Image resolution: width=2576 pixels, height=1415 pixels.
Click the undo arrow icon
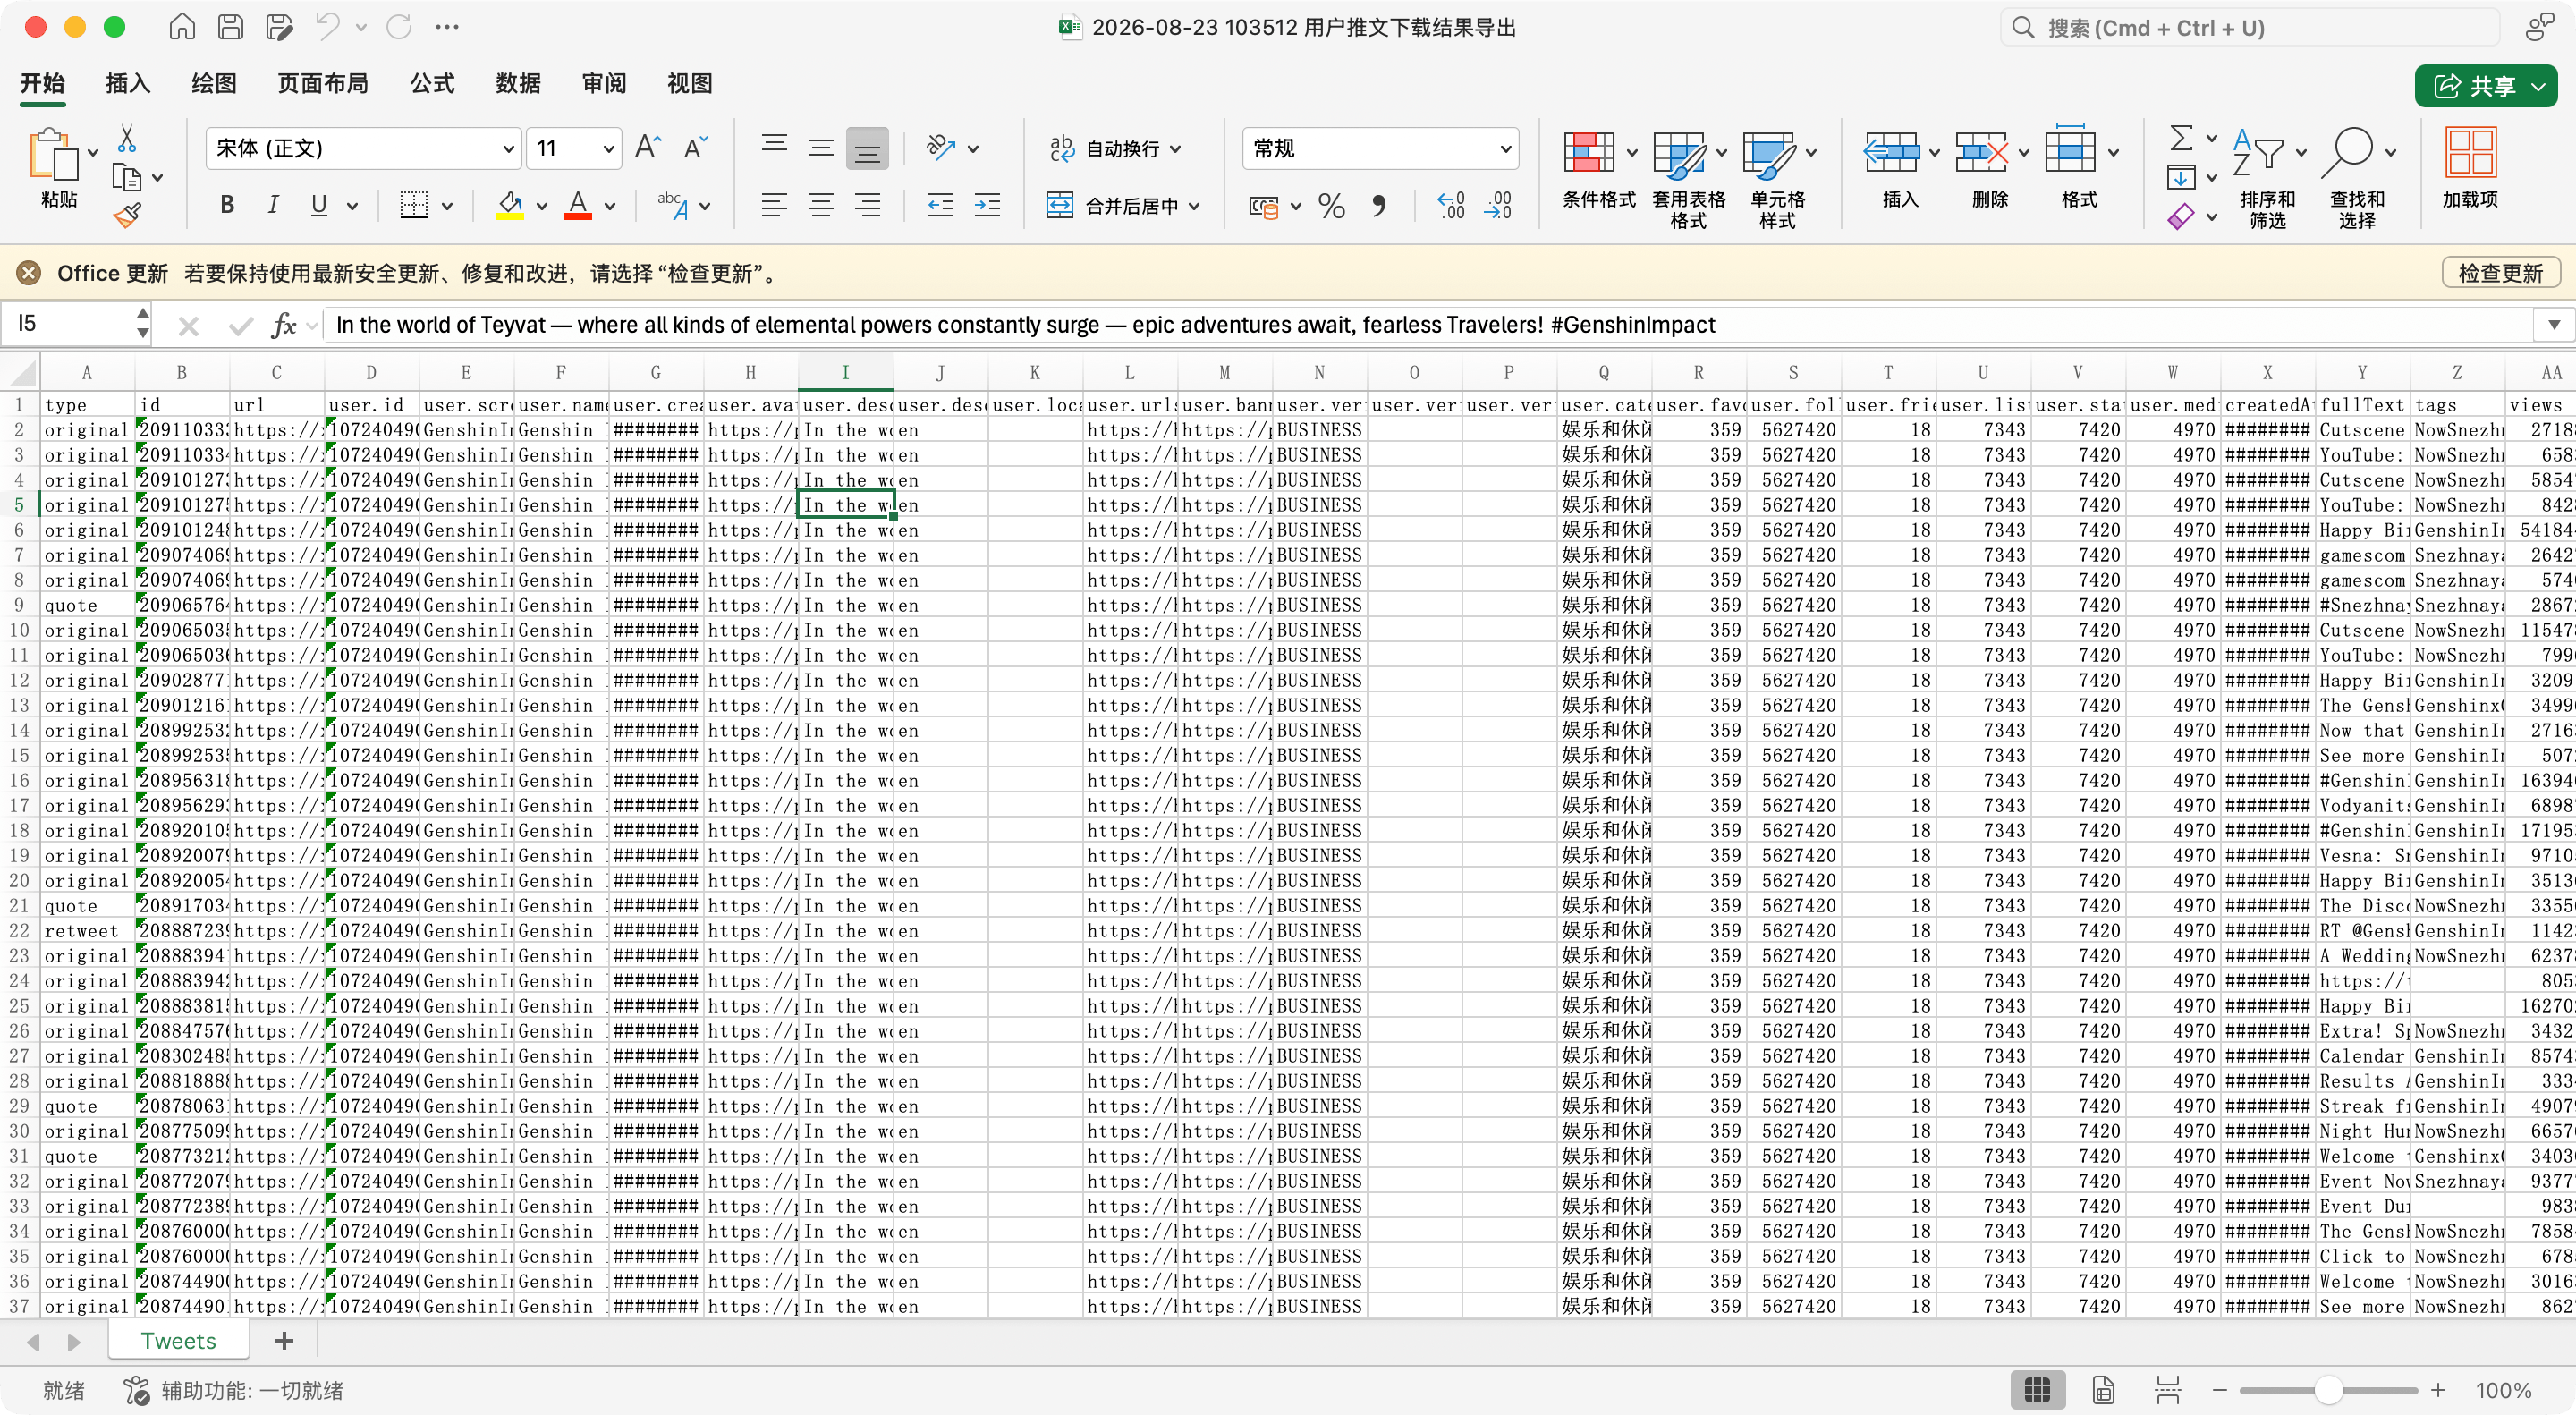327,27
